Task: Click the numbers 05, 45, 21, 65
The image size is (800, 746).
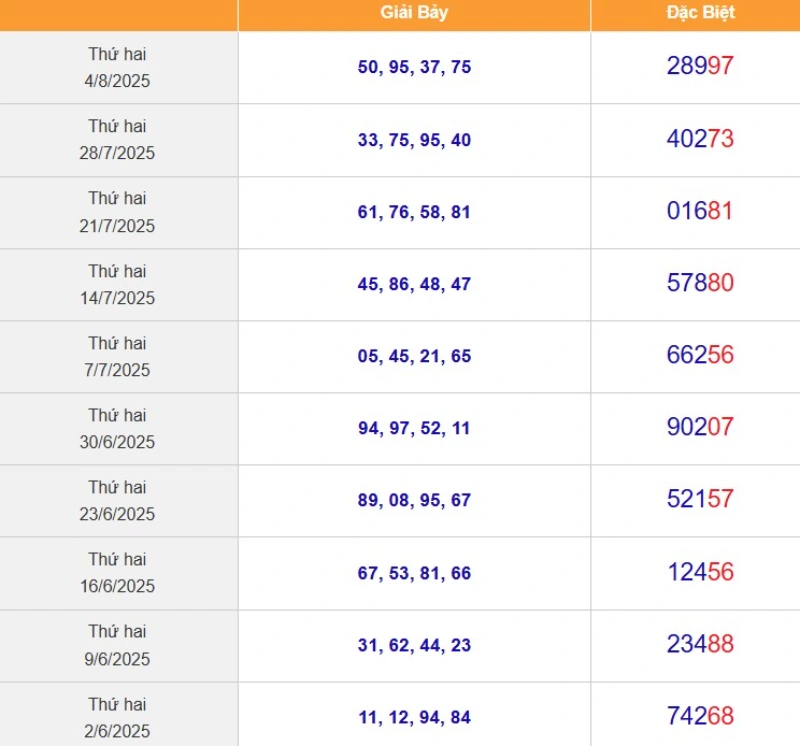Action: pos(414,356)
